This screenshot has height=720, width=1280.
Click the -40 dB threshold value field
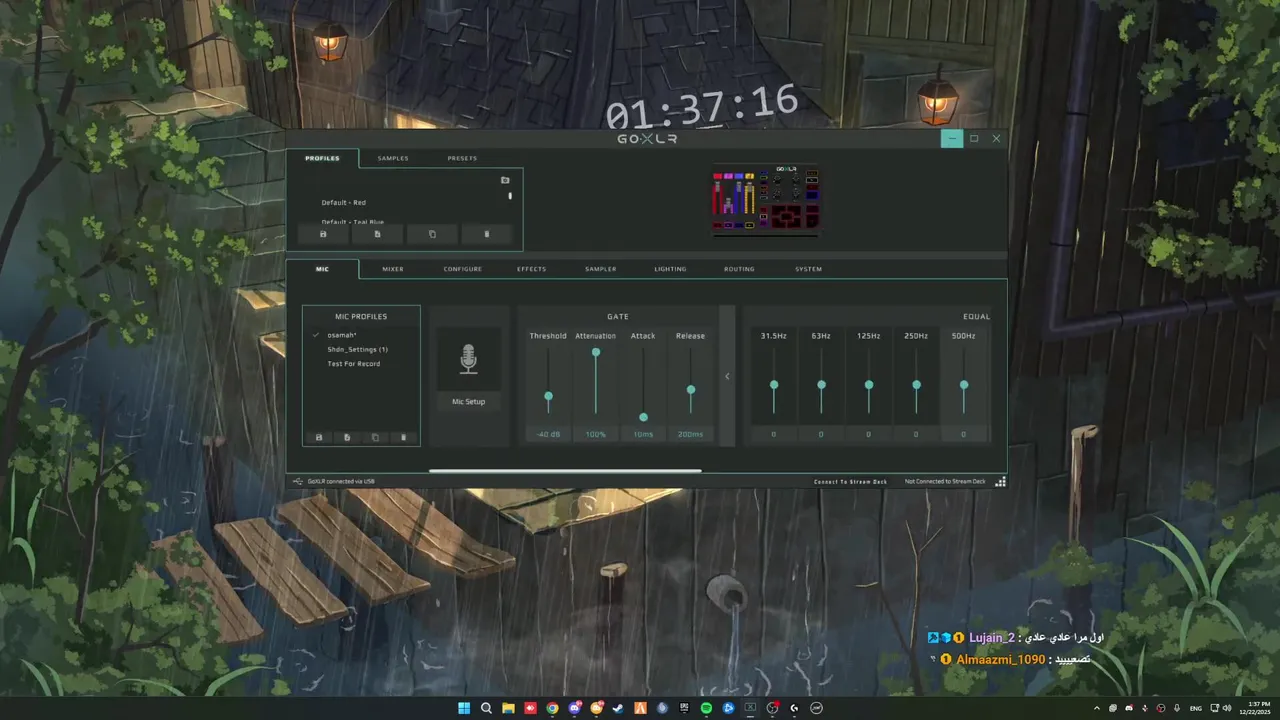tap(548, 434)
